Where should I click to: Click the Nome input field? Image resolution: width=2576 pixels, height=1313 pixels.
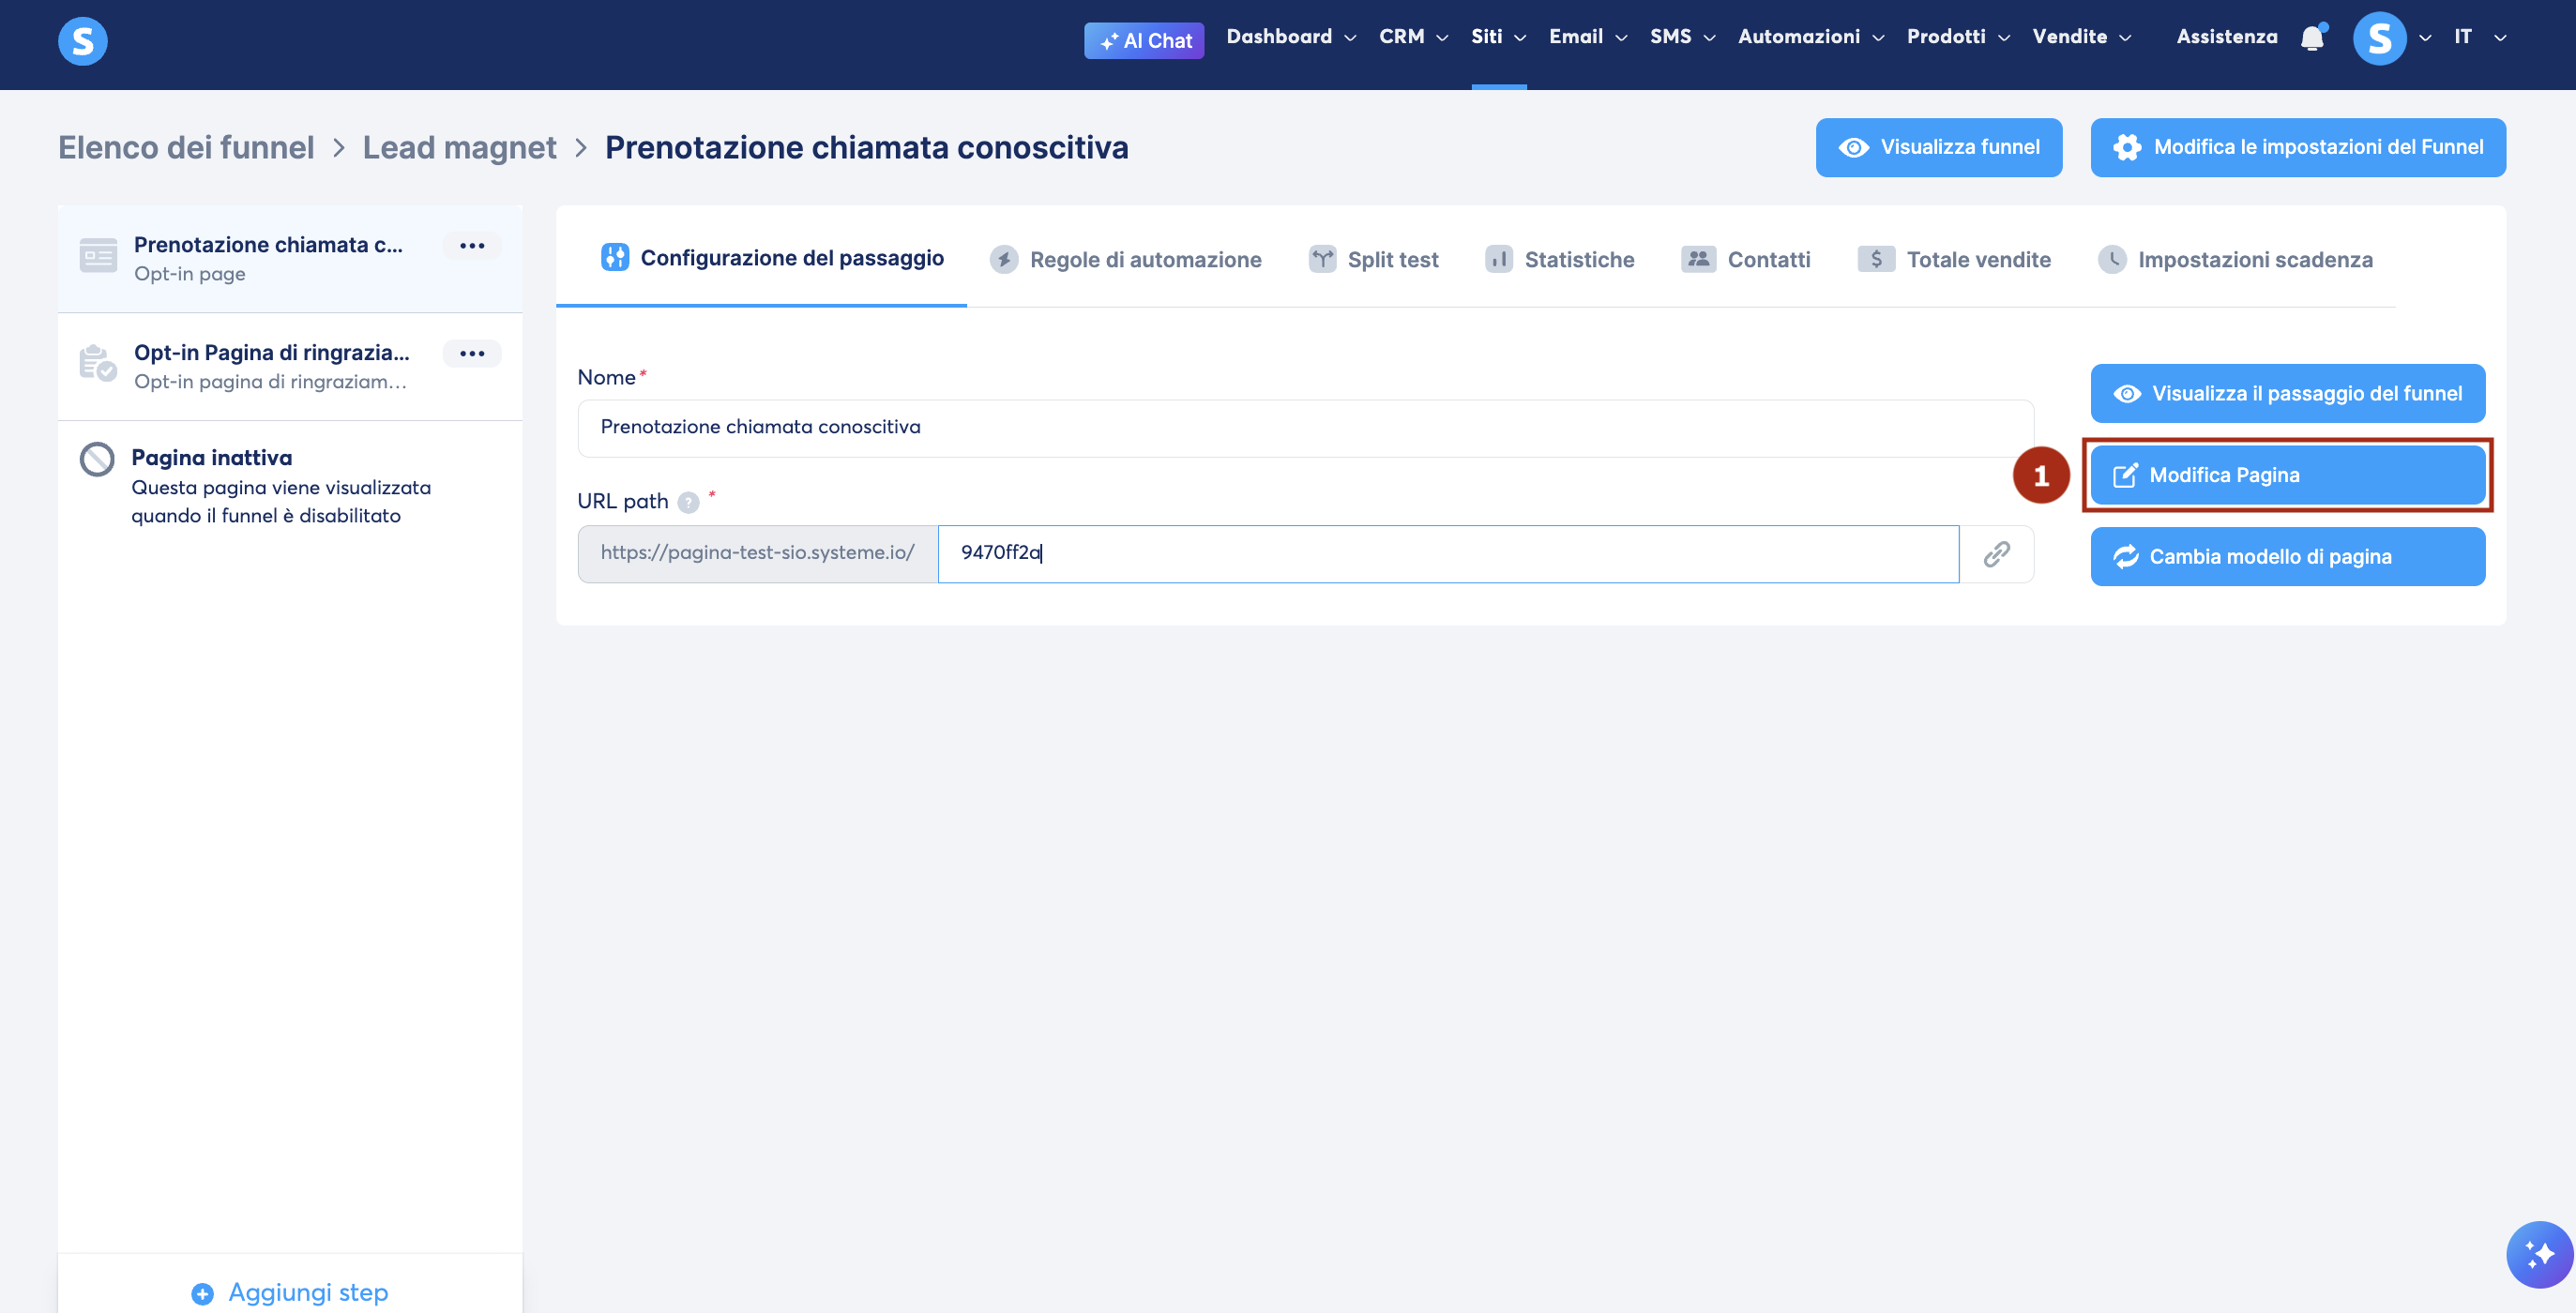[x=1305, y=428]
